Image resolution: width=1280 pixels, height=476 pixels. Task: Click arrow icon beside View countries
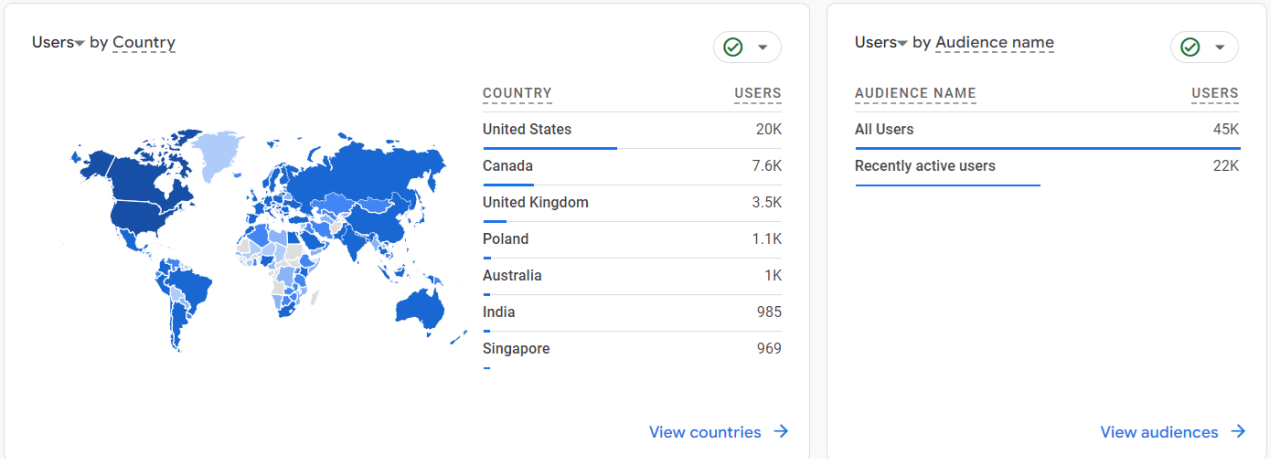click(x=781, y=432)
